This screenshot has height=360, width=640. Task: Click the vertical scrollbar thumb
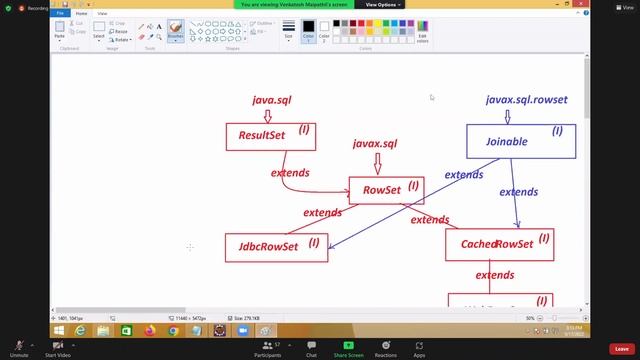(587, 88)
